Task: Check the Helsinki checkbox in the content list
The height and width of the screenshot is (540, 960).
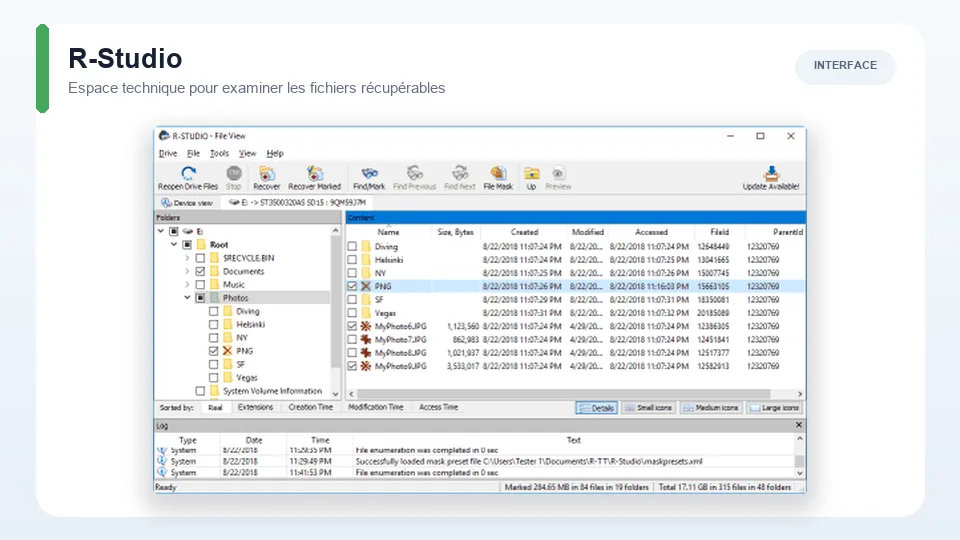Action: click(x=352, y=260)
